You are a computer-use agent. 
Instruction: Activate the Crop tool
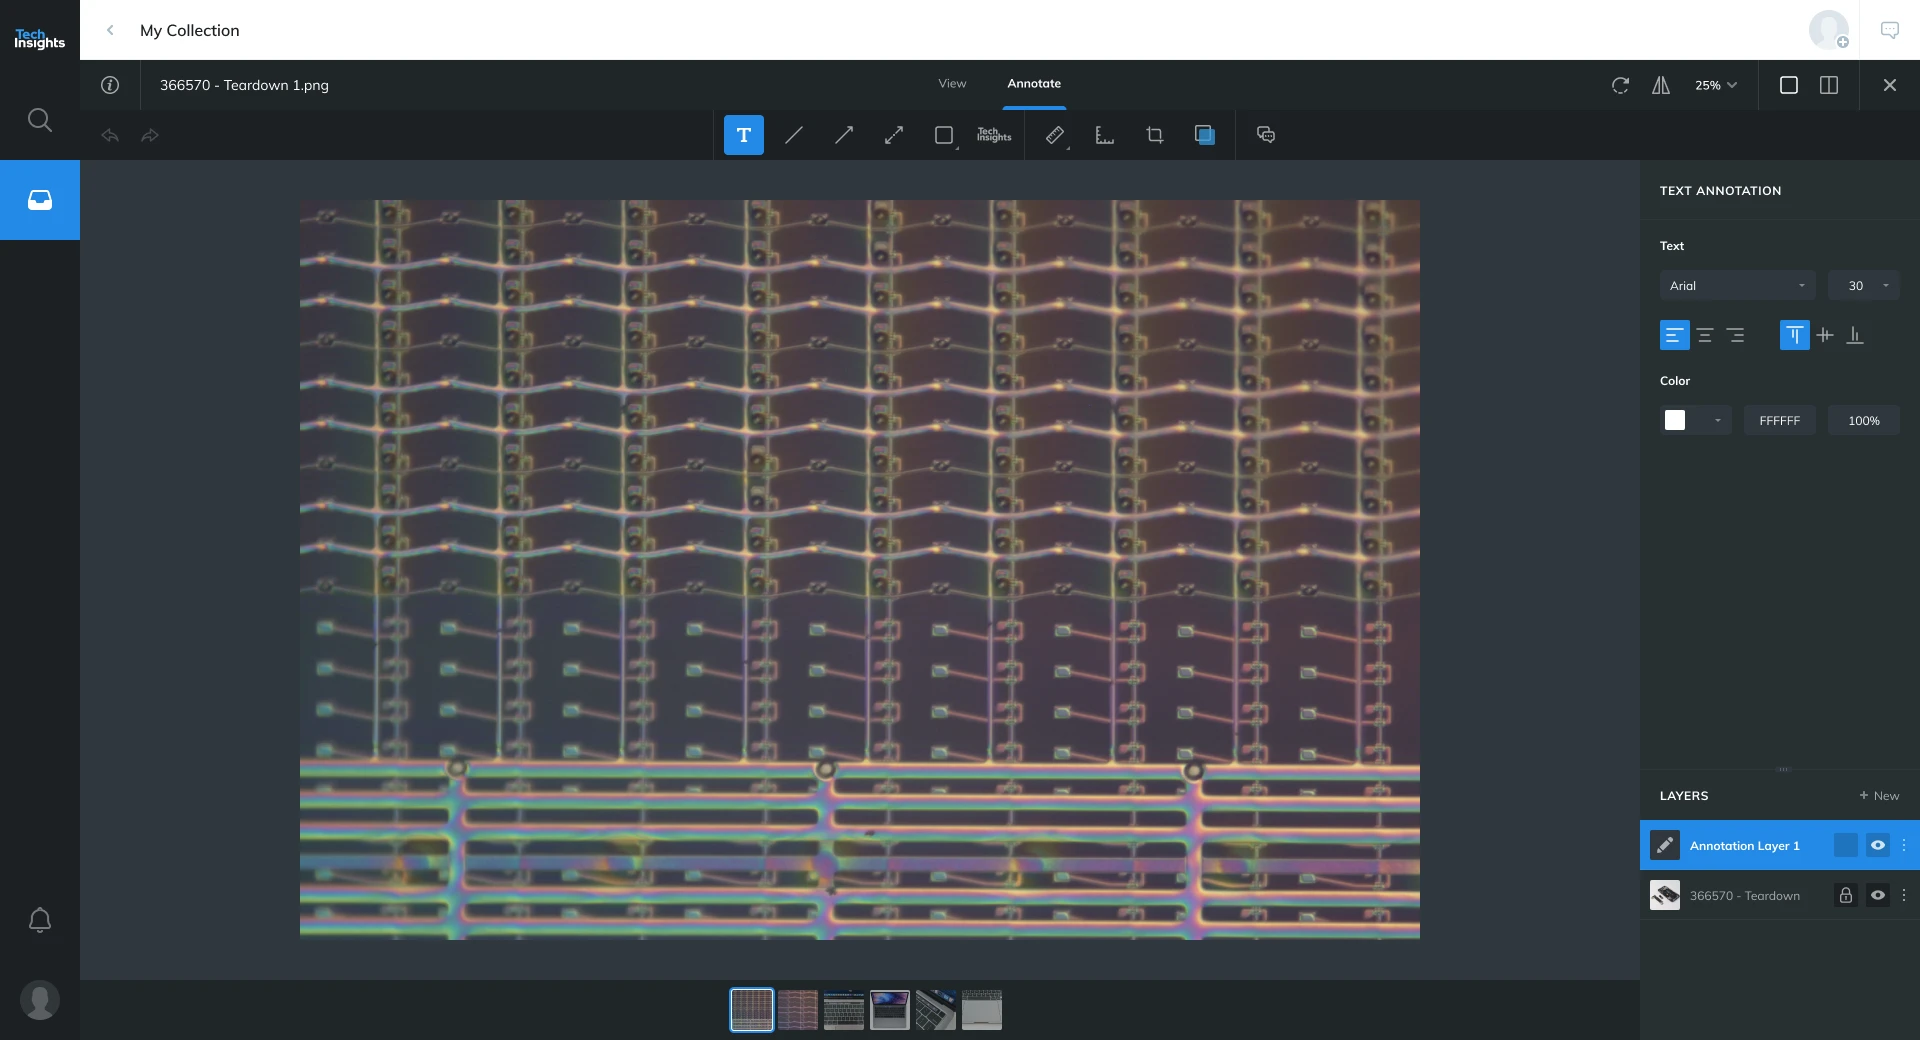tap(1154, 135)
